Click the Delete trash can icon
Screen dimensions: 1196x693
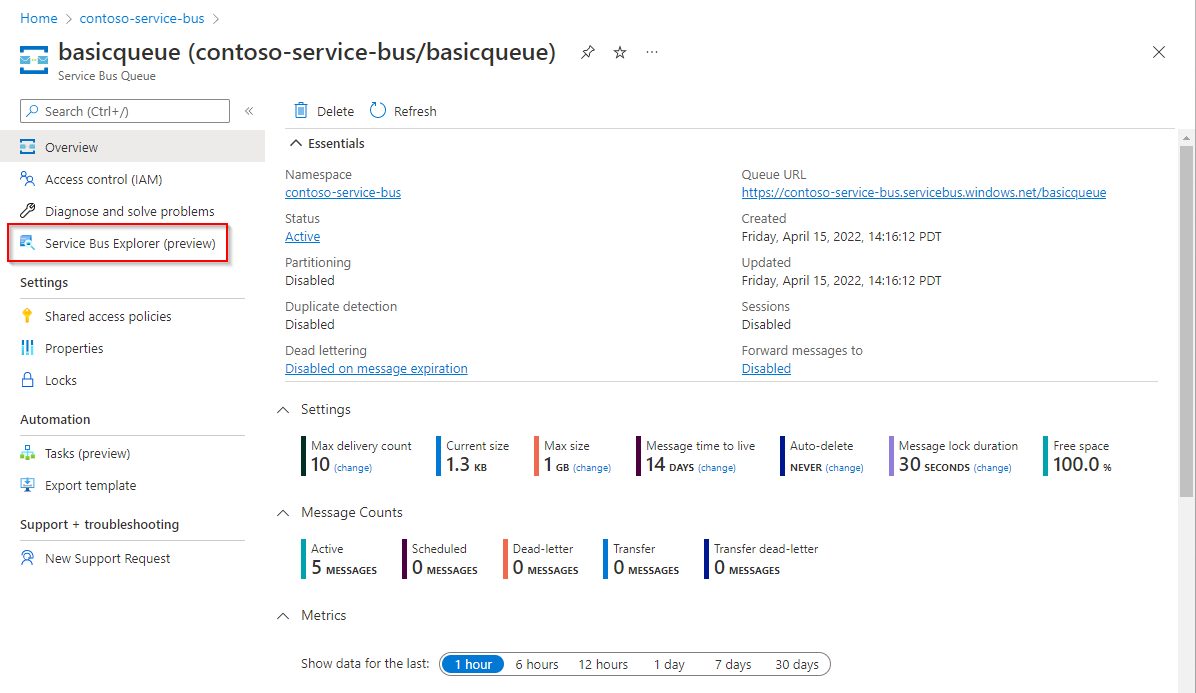[301, 111]
